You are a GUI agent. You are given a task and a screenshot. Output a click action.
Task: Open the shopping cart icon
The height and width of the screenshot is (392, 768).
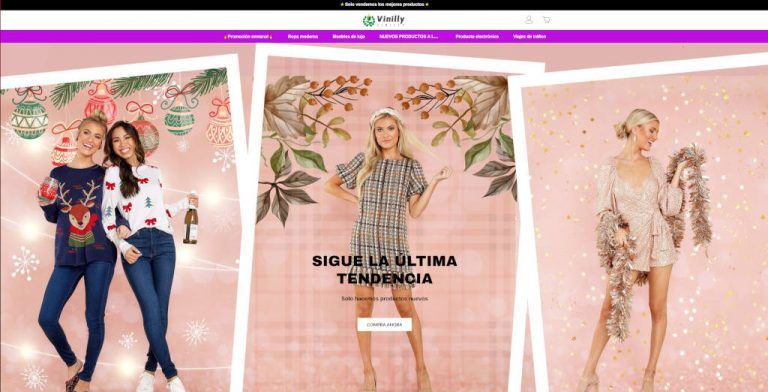click(547, 20)
